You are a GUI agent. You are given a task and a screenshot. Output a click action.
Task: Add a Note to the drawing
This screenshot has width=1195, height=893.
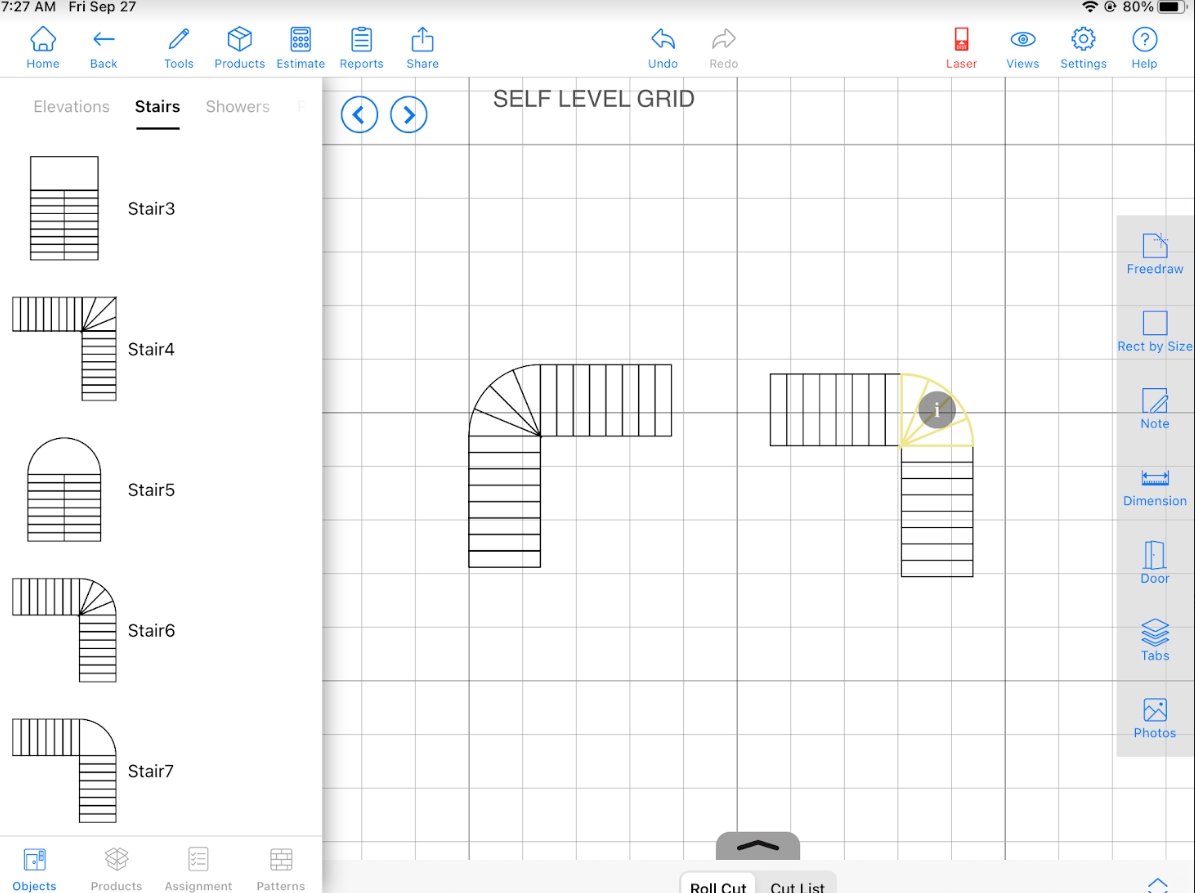[1155, 409]
